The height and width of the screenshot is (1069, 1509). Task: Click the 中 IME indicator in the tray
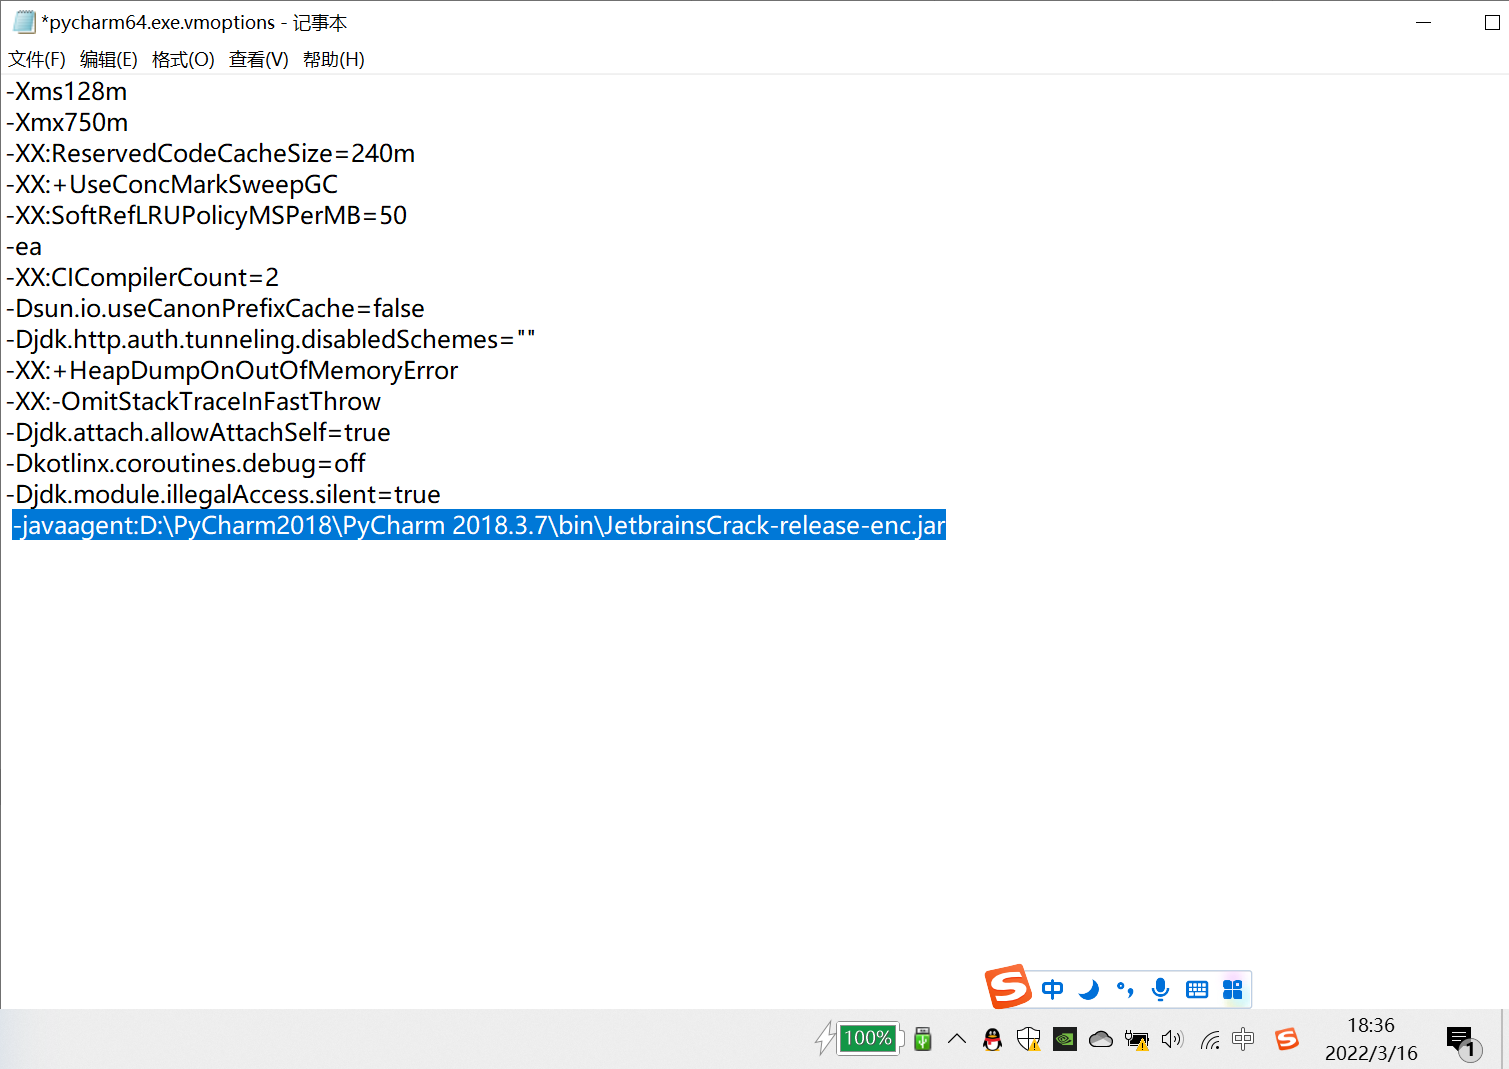pyautogui.click(x=1243, y=1039)
